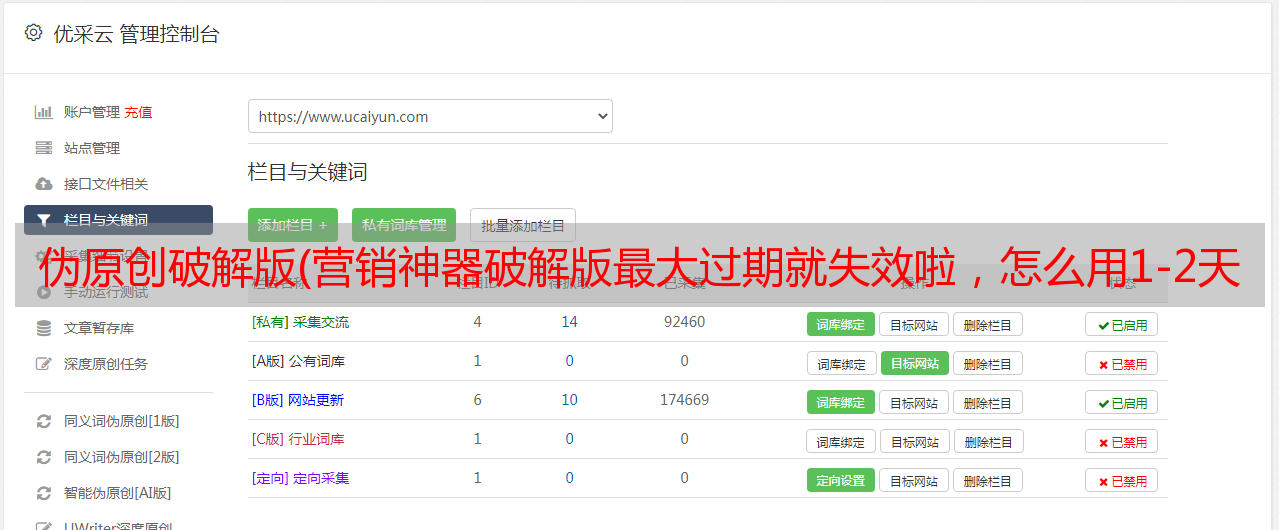Click the value 14 in 采集交流 row
1279x530 pixels.
pyautogui.click(x=570, y=322)
